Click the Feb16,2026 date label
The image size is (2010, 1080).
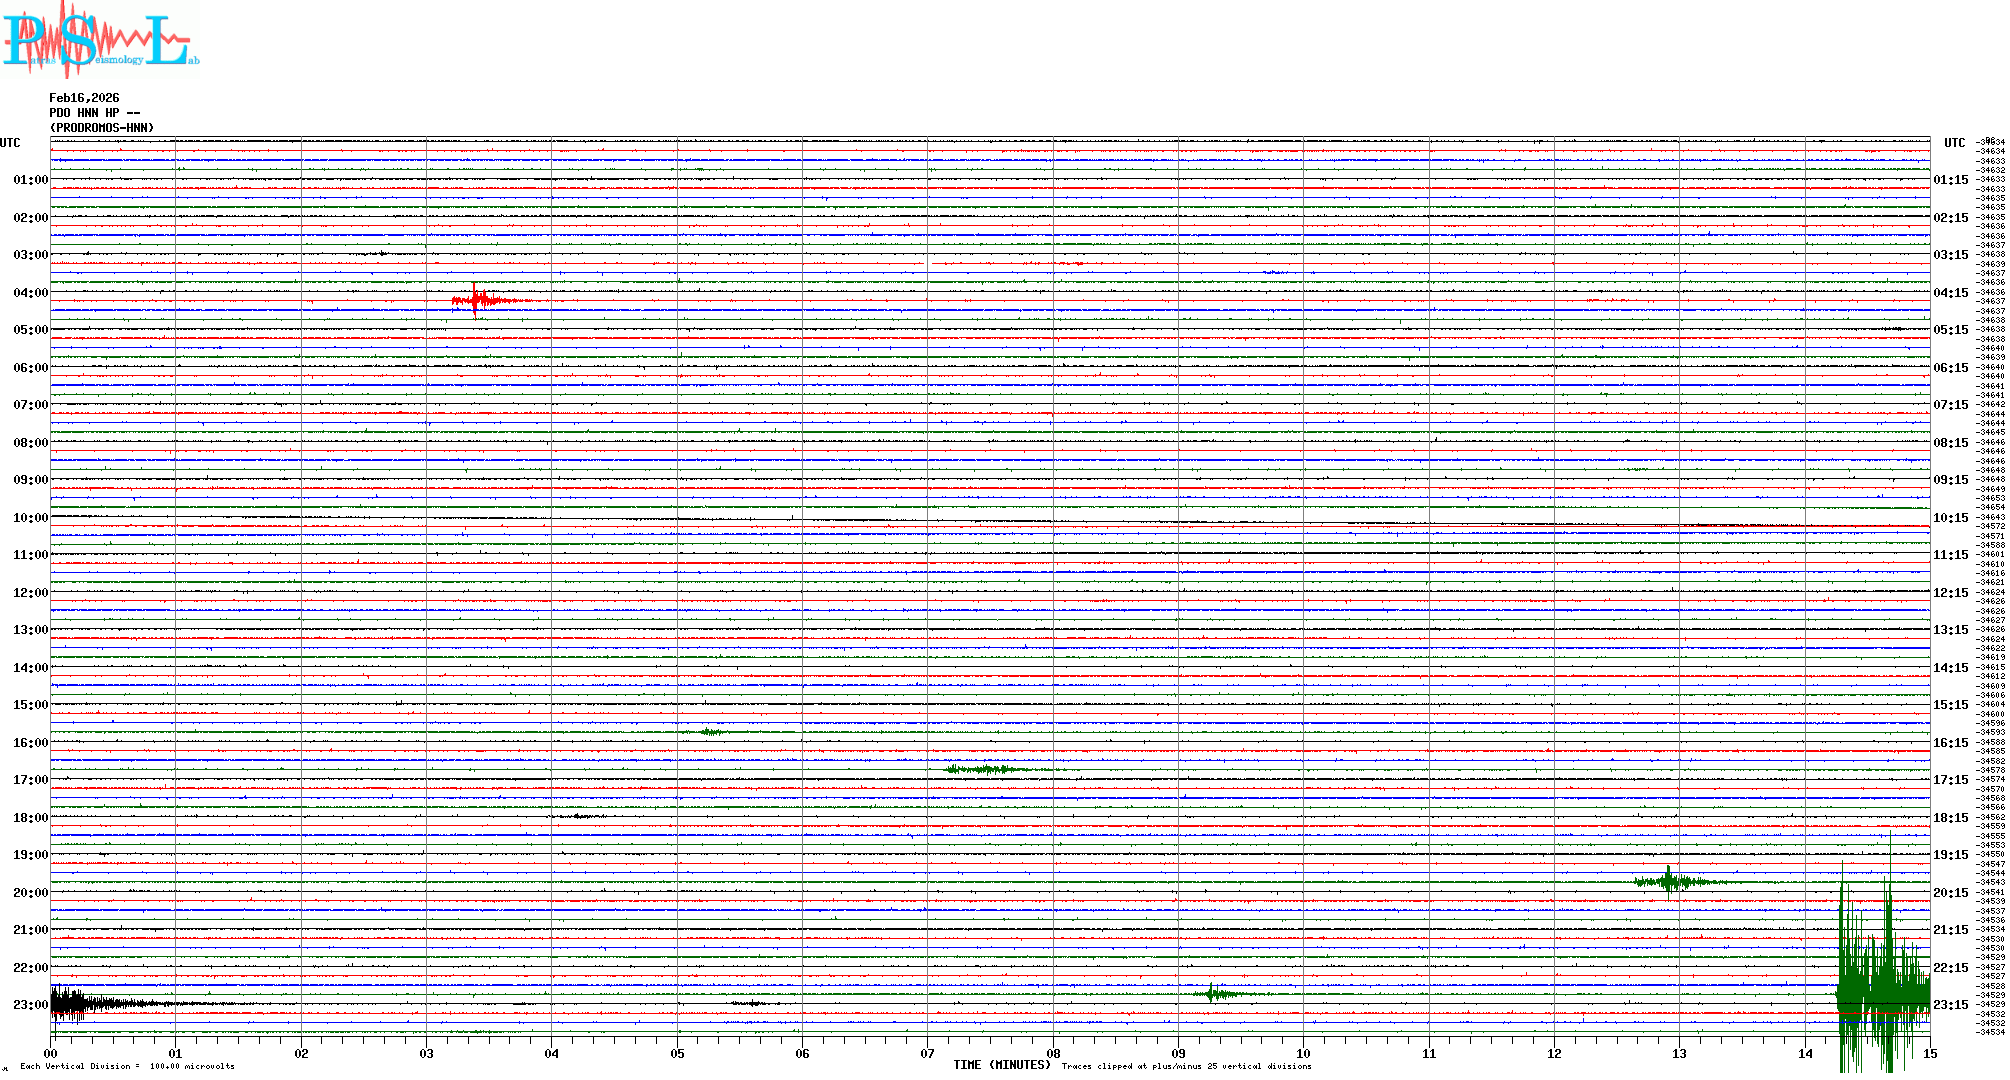click(84, 98)
